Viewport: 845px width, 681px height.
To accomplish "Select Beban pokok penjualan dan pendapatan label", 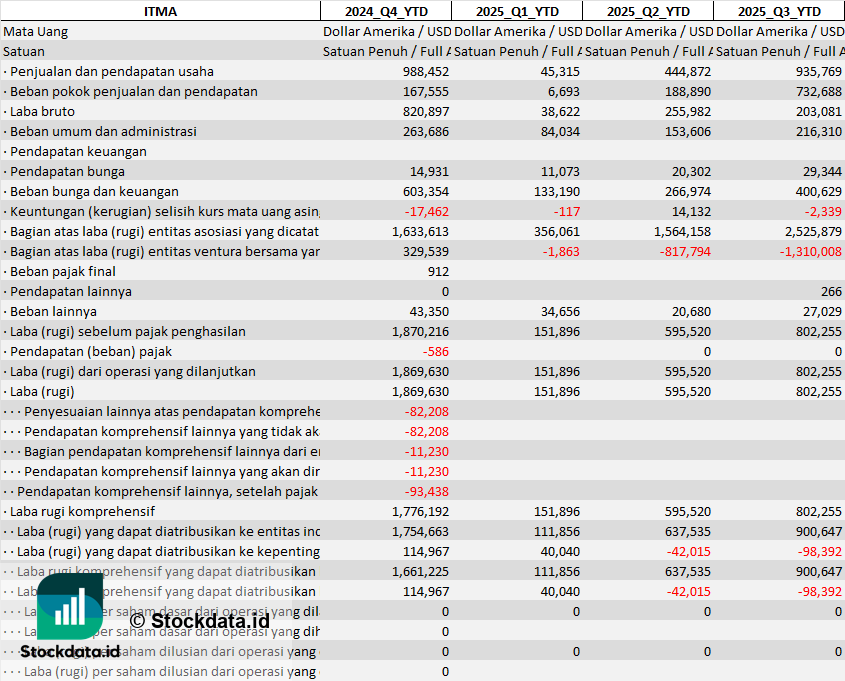I will (x=134, y=92).
